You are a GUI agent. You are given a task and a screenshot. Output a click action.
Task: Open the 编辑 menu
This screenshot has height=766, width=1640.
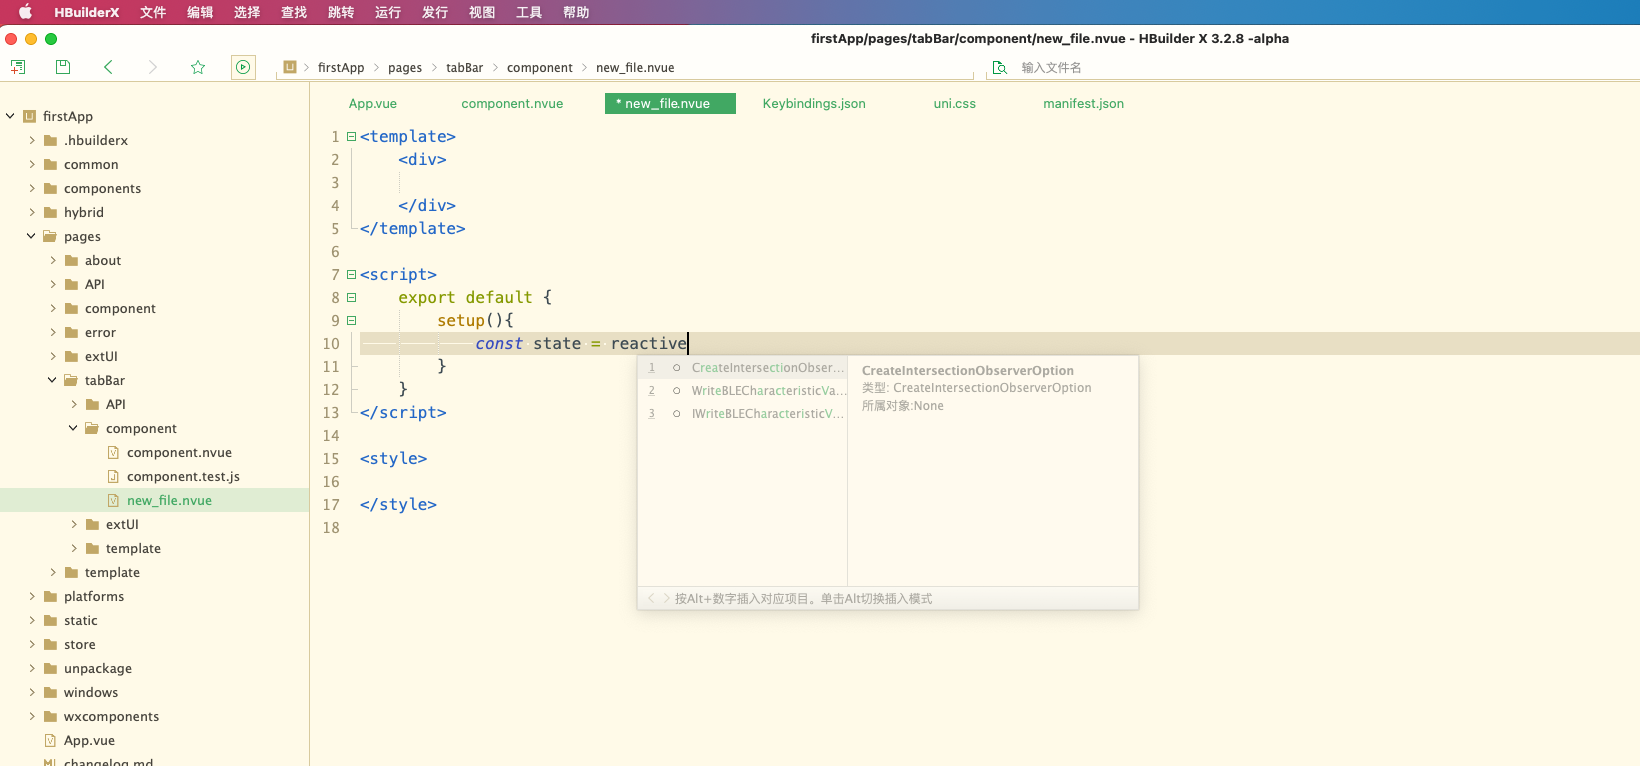pos(200,12)
